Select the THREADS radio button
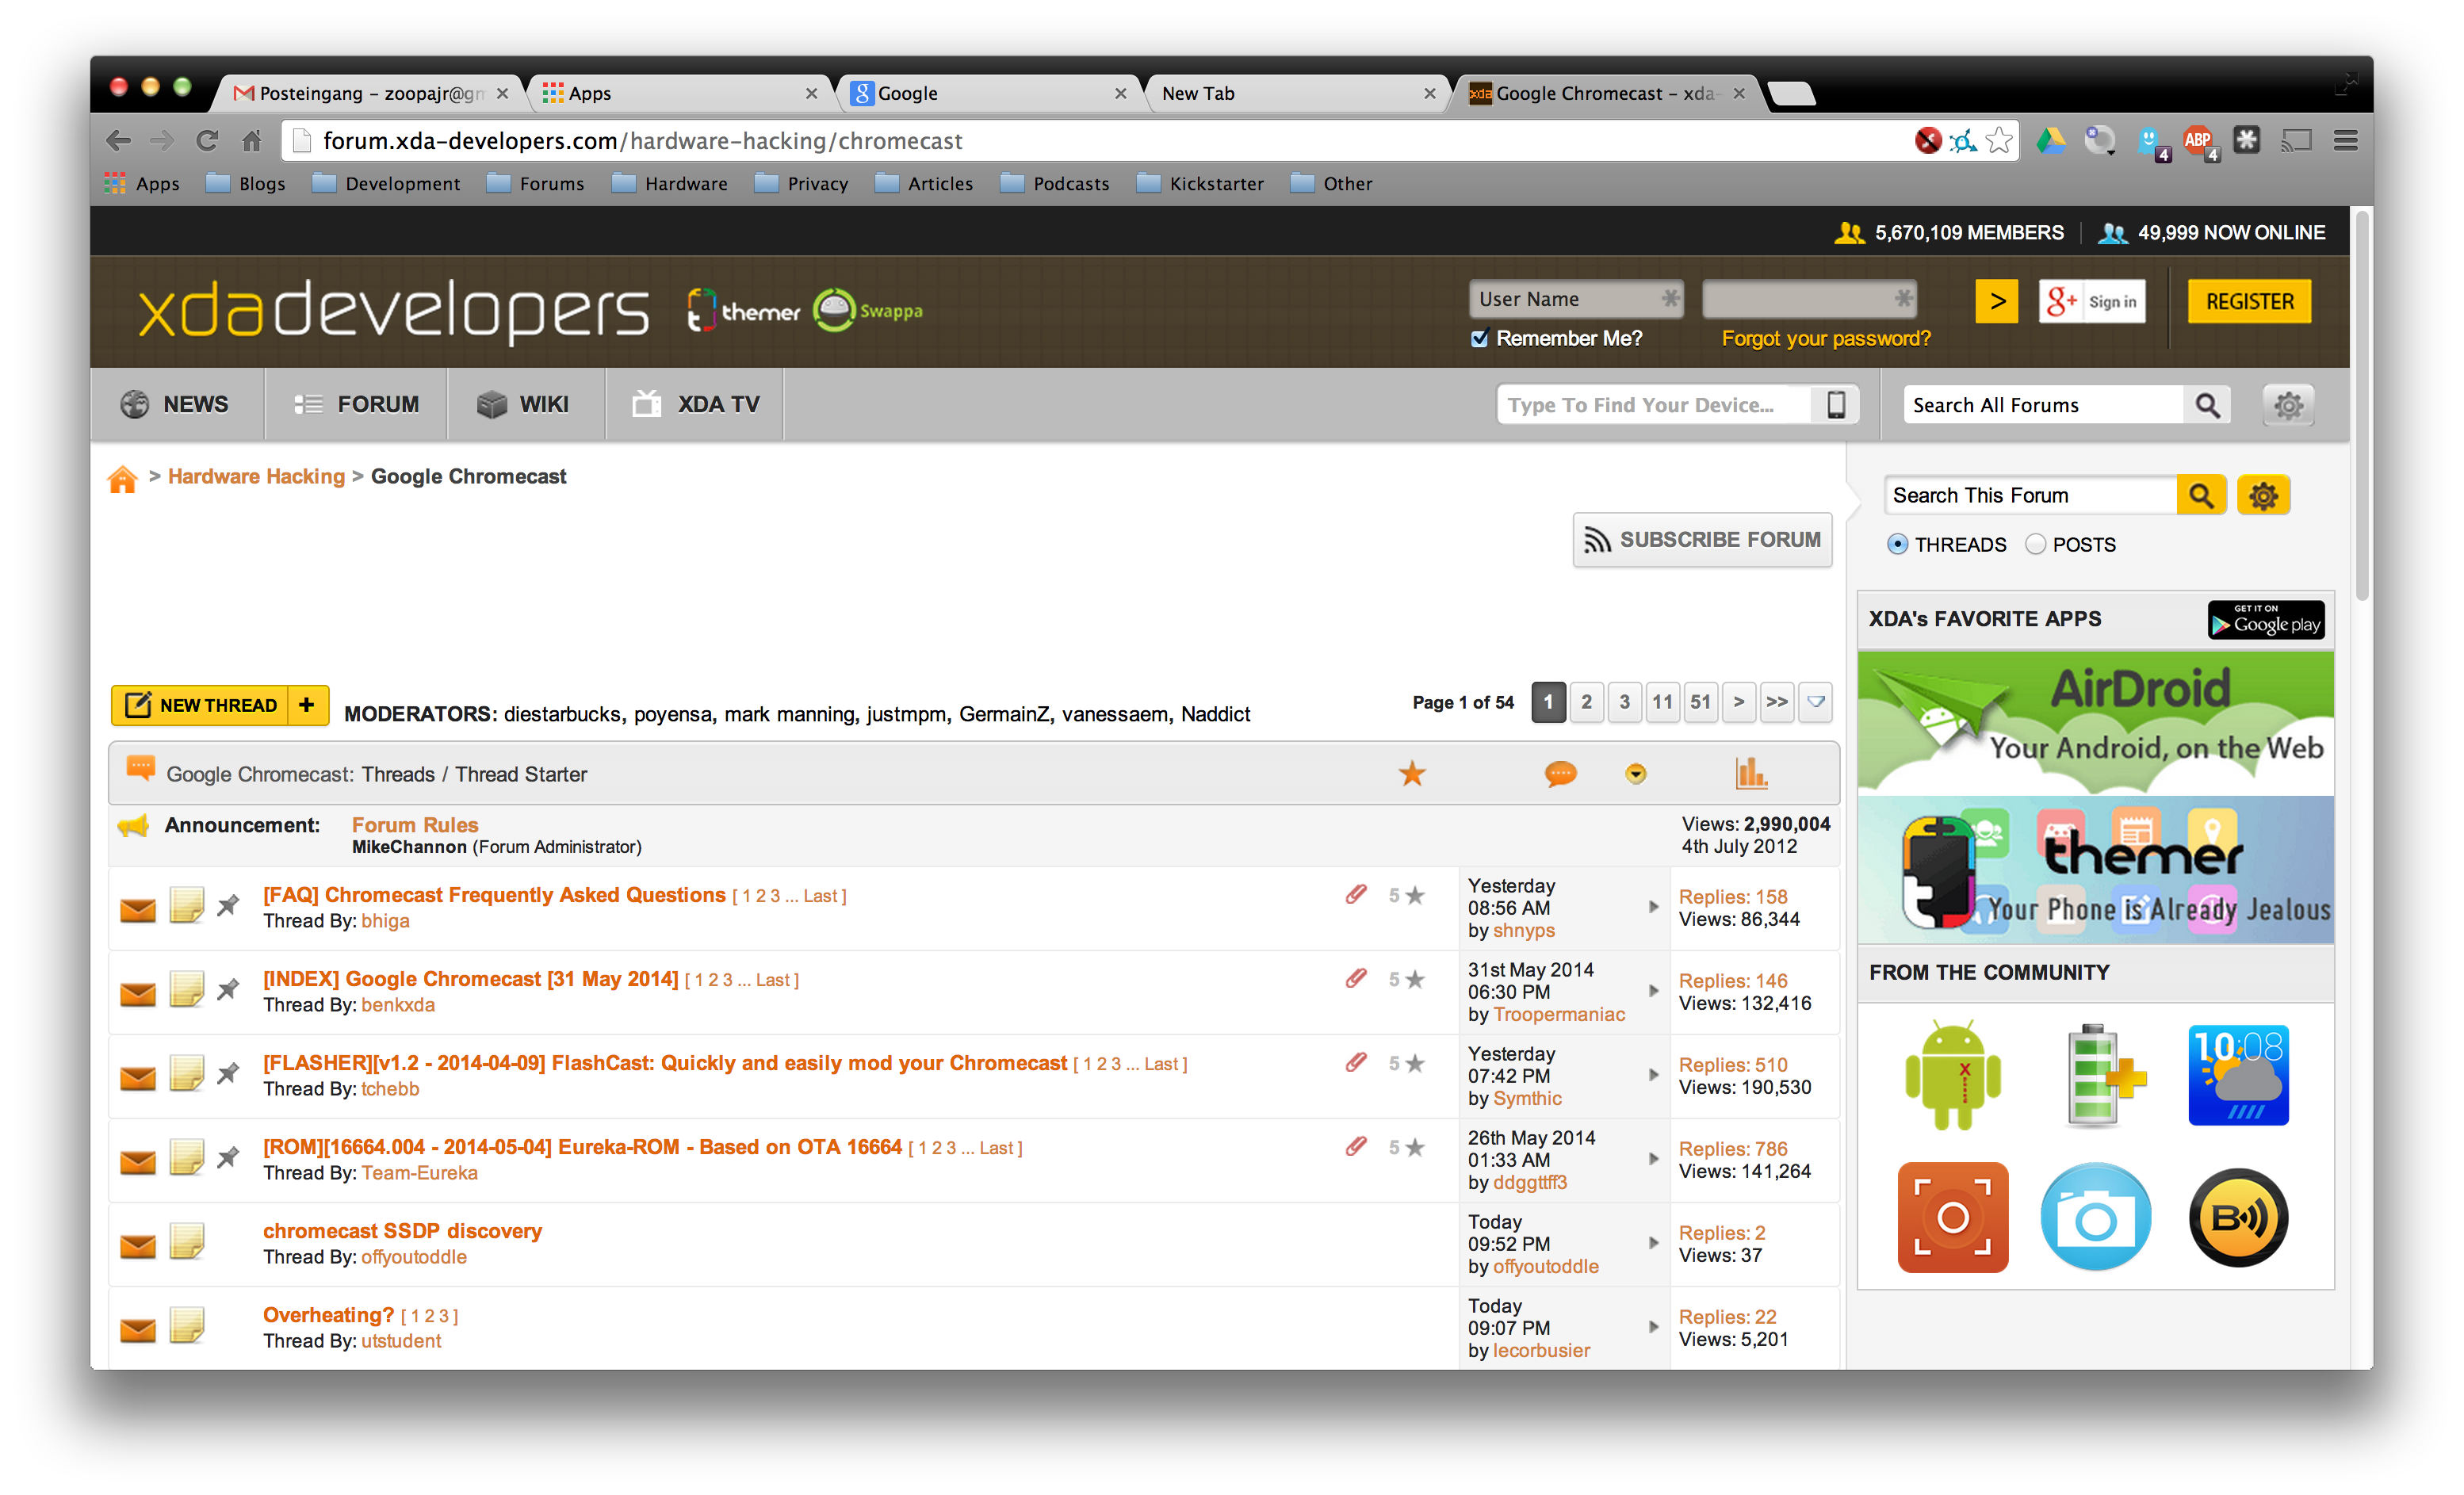The height and width of the screenshot is (1495, 2464). point(1897,545)
